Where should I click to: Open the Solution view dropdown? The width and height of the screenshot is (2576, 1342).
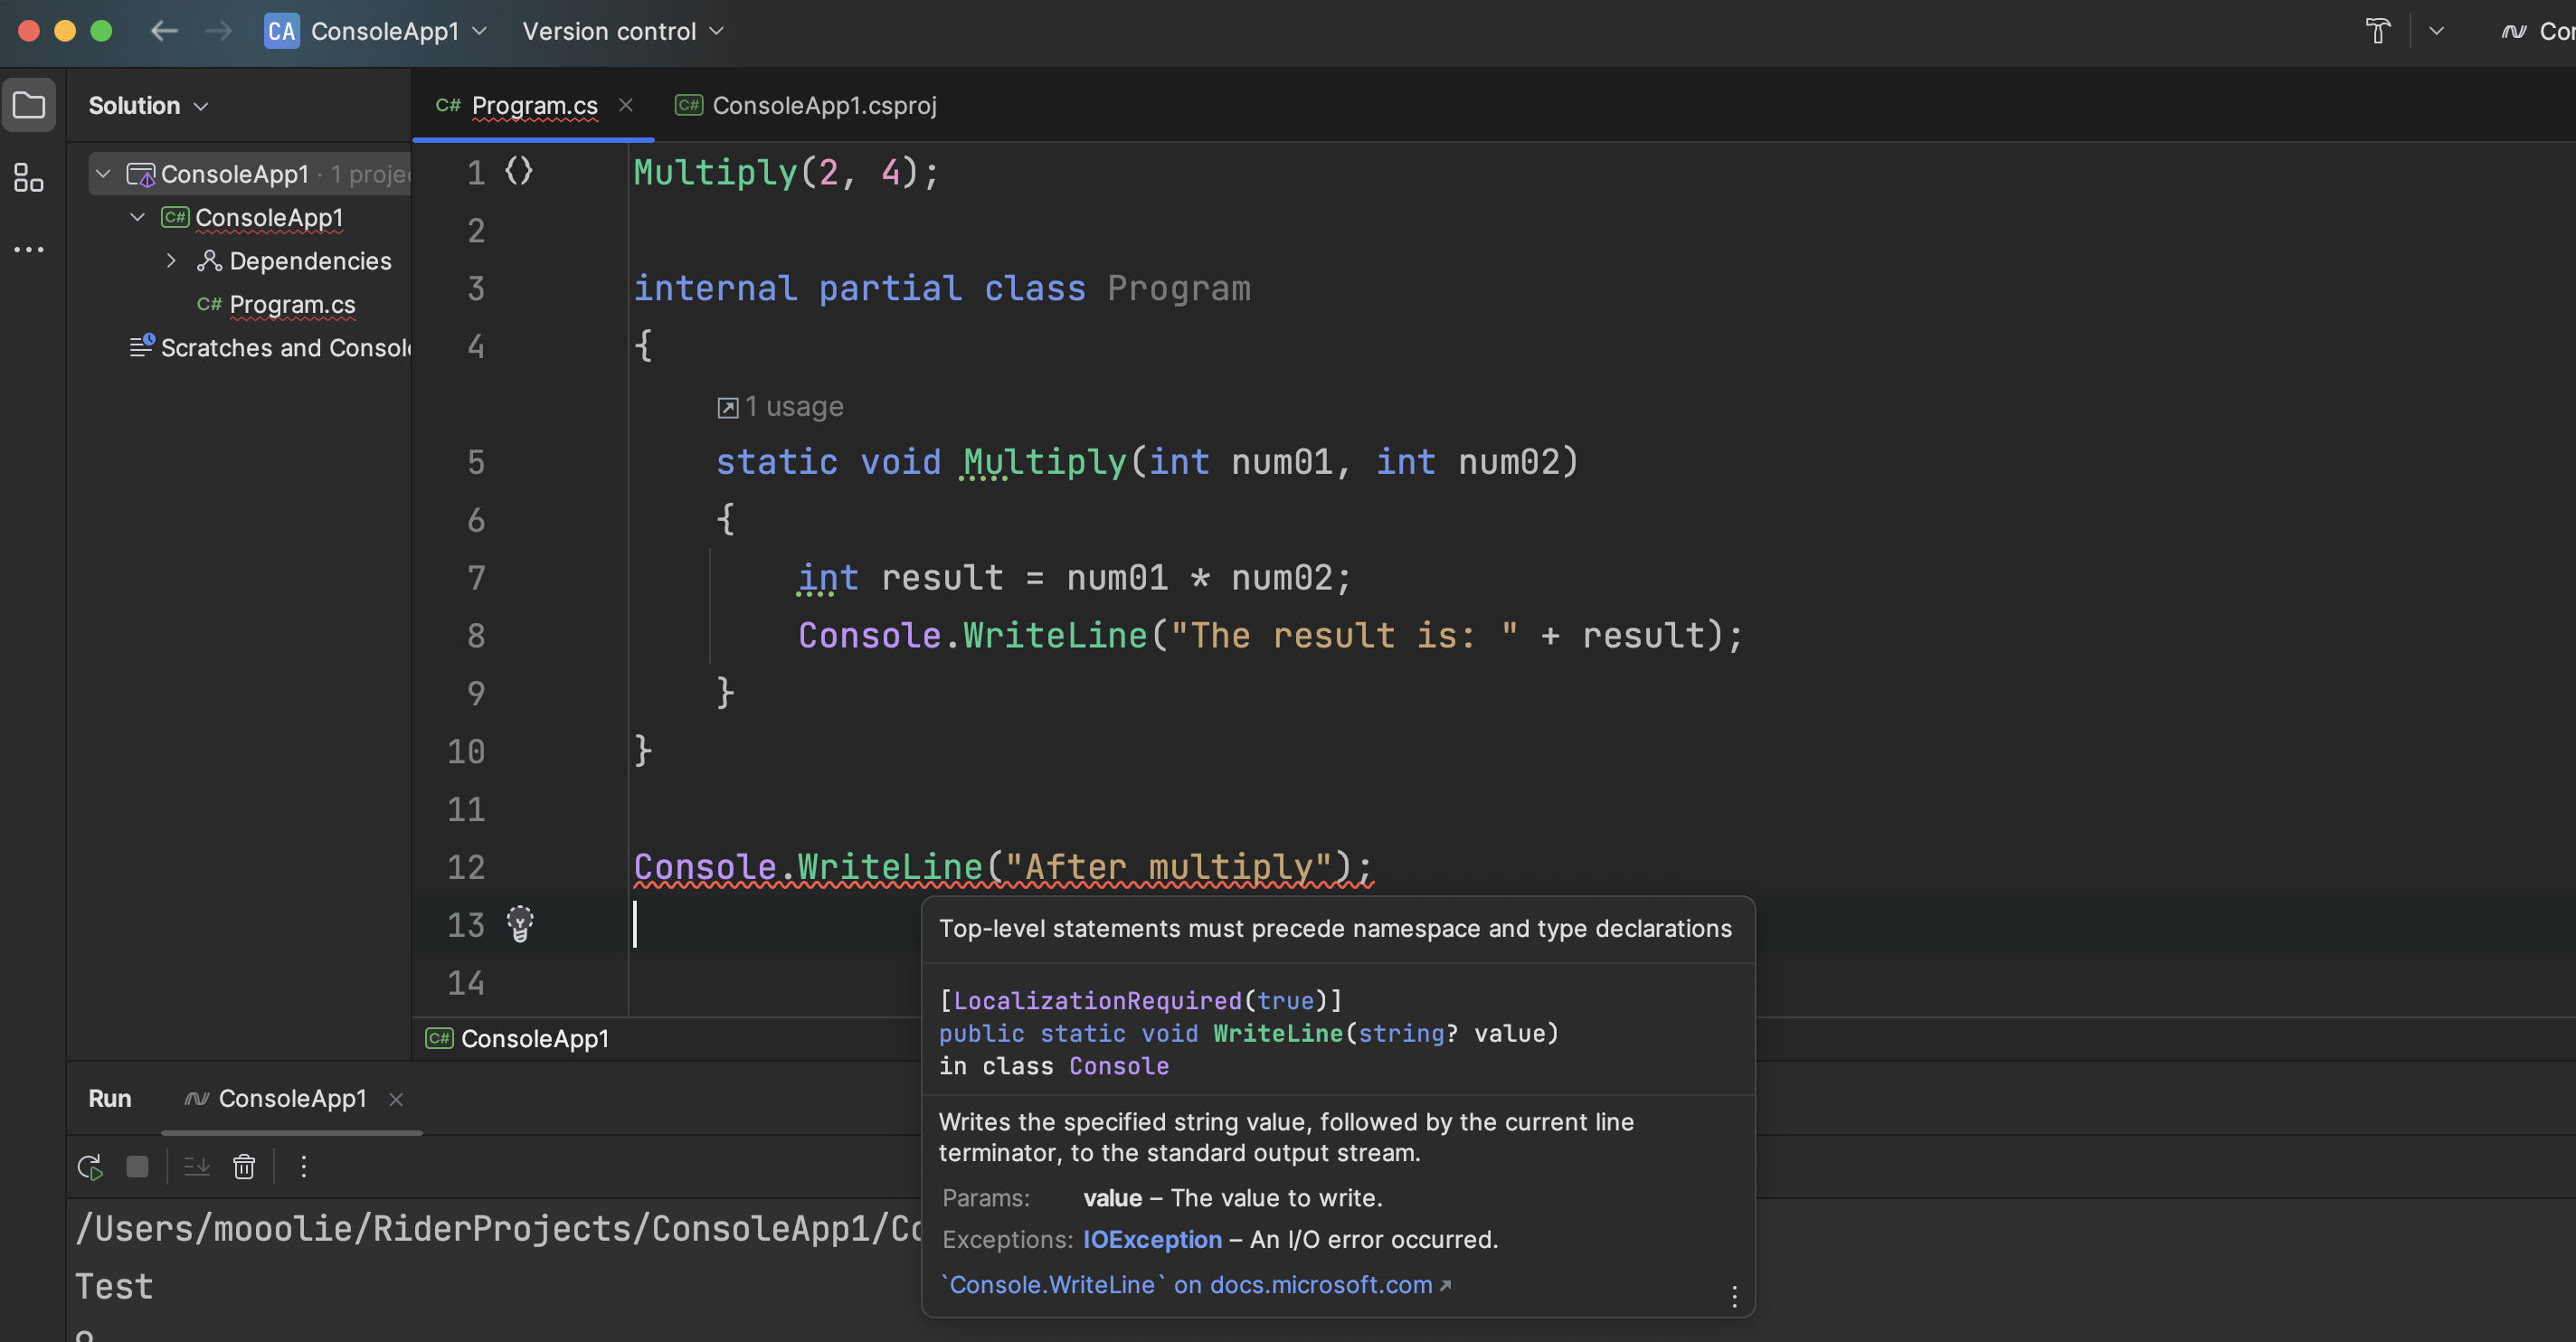[147, 105]
